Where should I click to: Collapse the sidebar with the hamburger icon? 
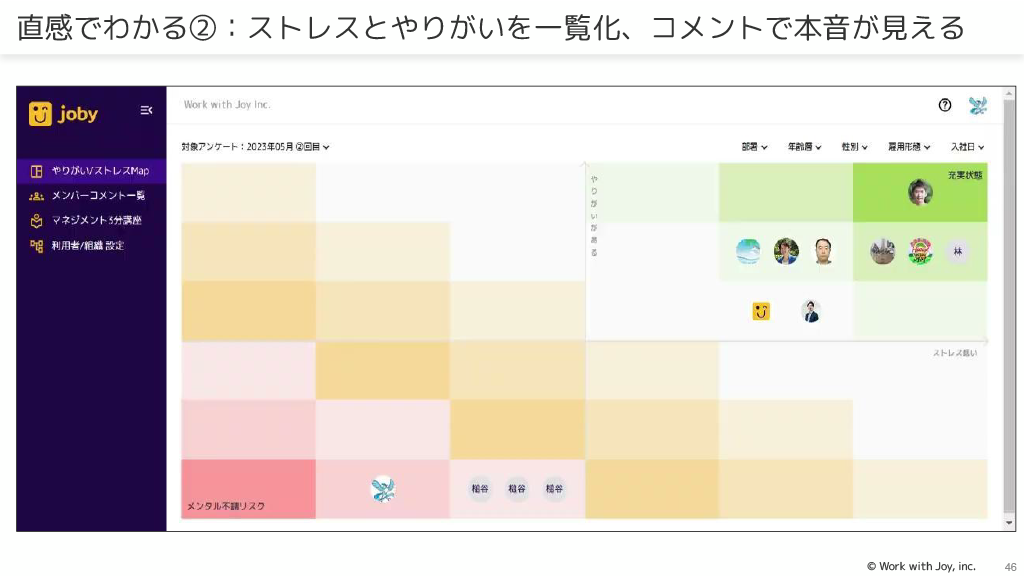[146, 111]
